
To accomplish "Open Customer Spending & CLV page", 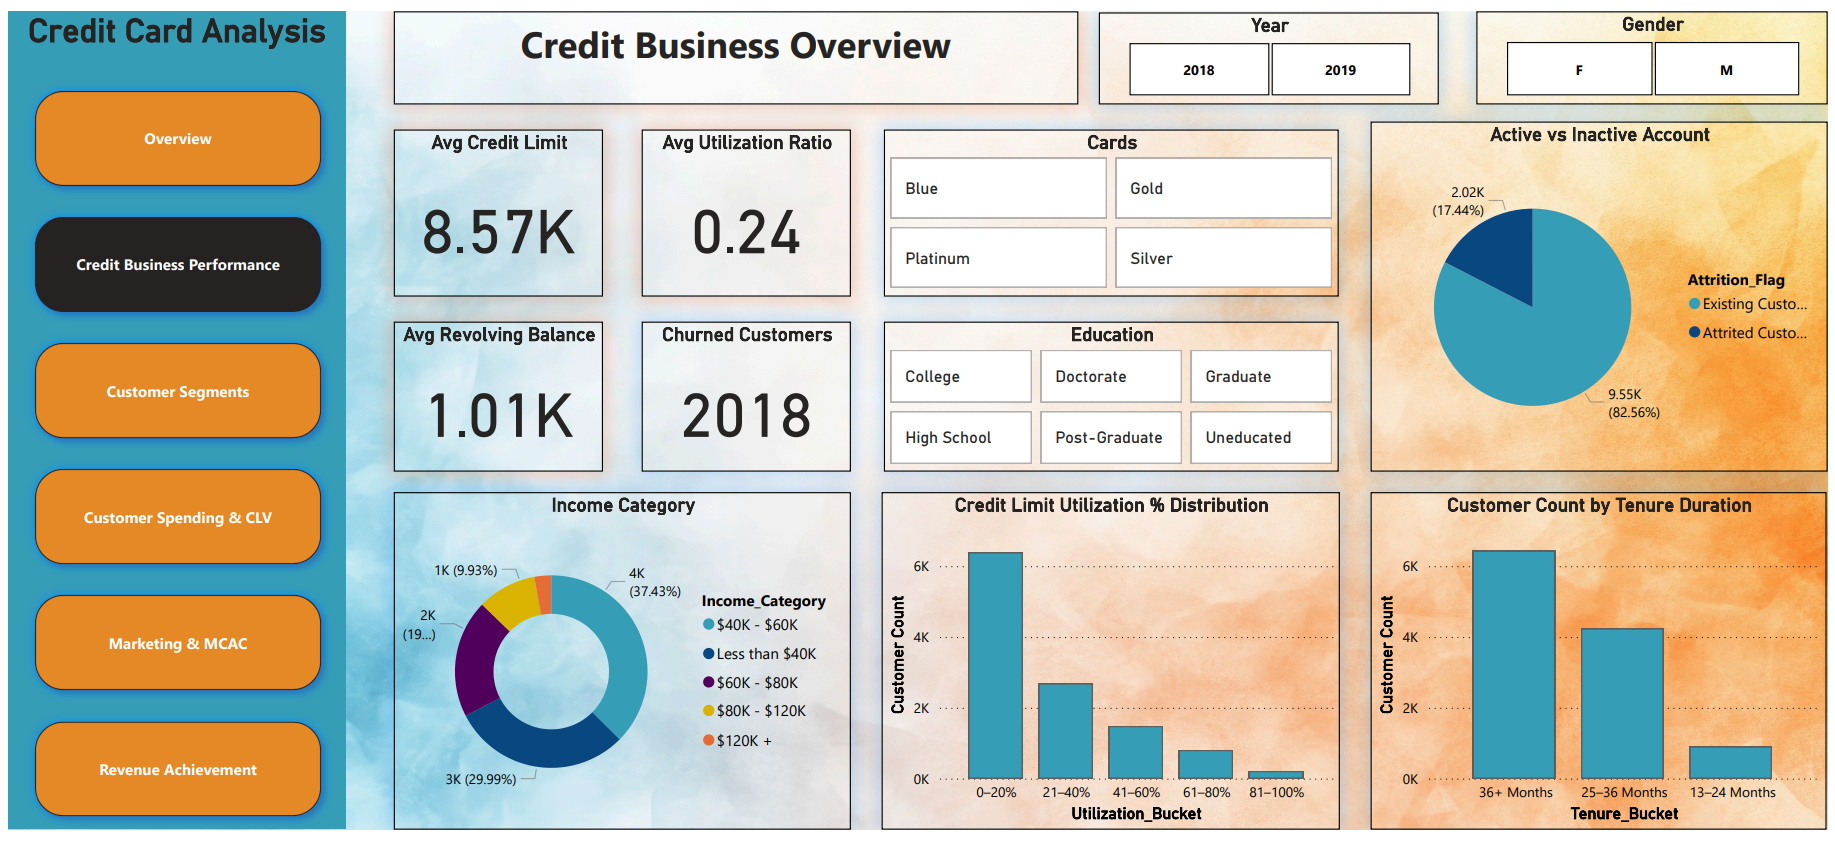I will pos(178,517).
